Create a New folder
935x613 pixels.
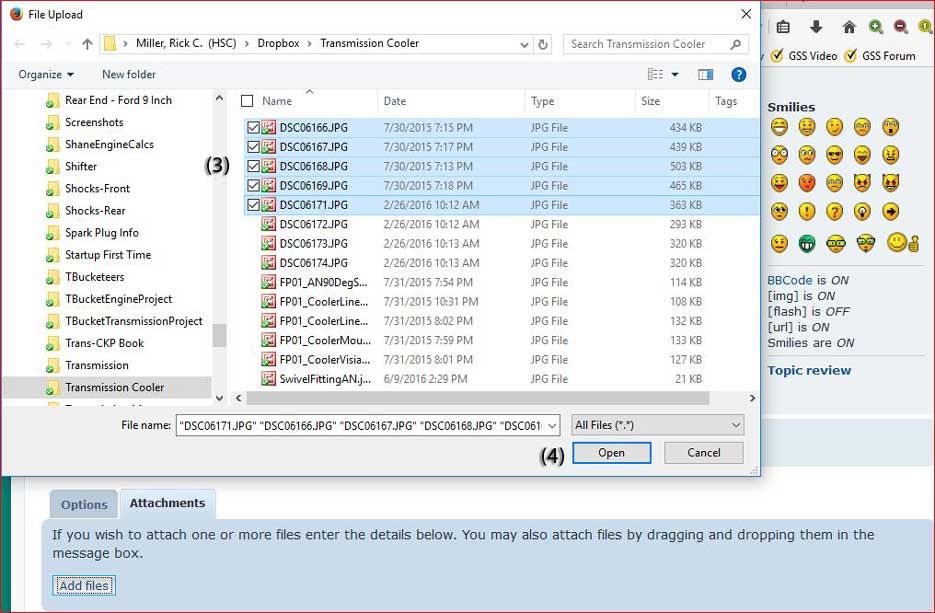[x=129, y=75]
